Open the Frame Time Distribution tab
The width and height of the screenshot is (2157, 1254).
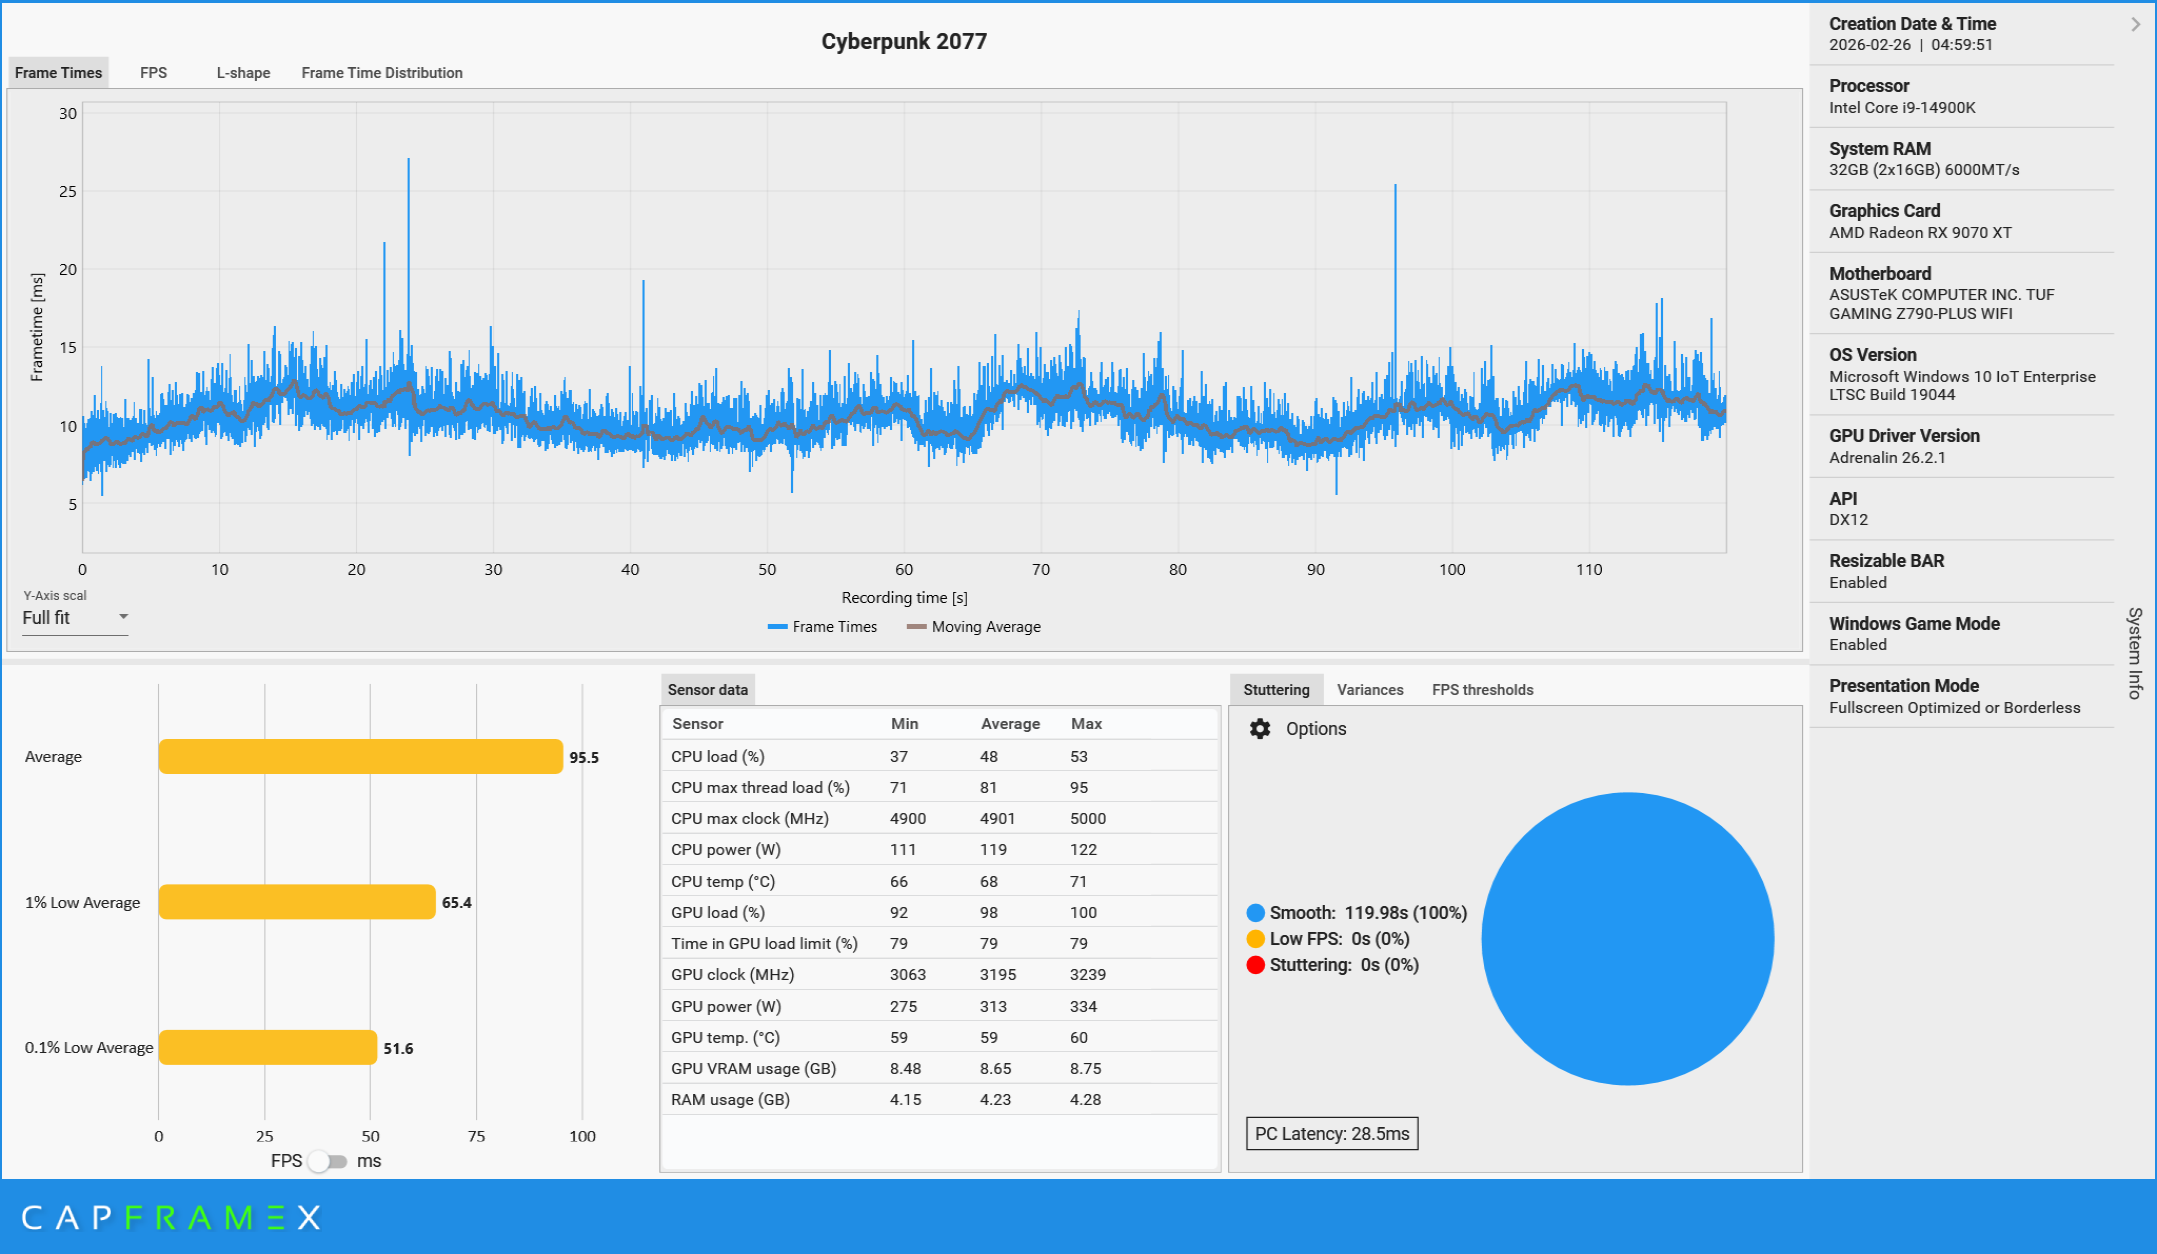click(x=381, y=73)
